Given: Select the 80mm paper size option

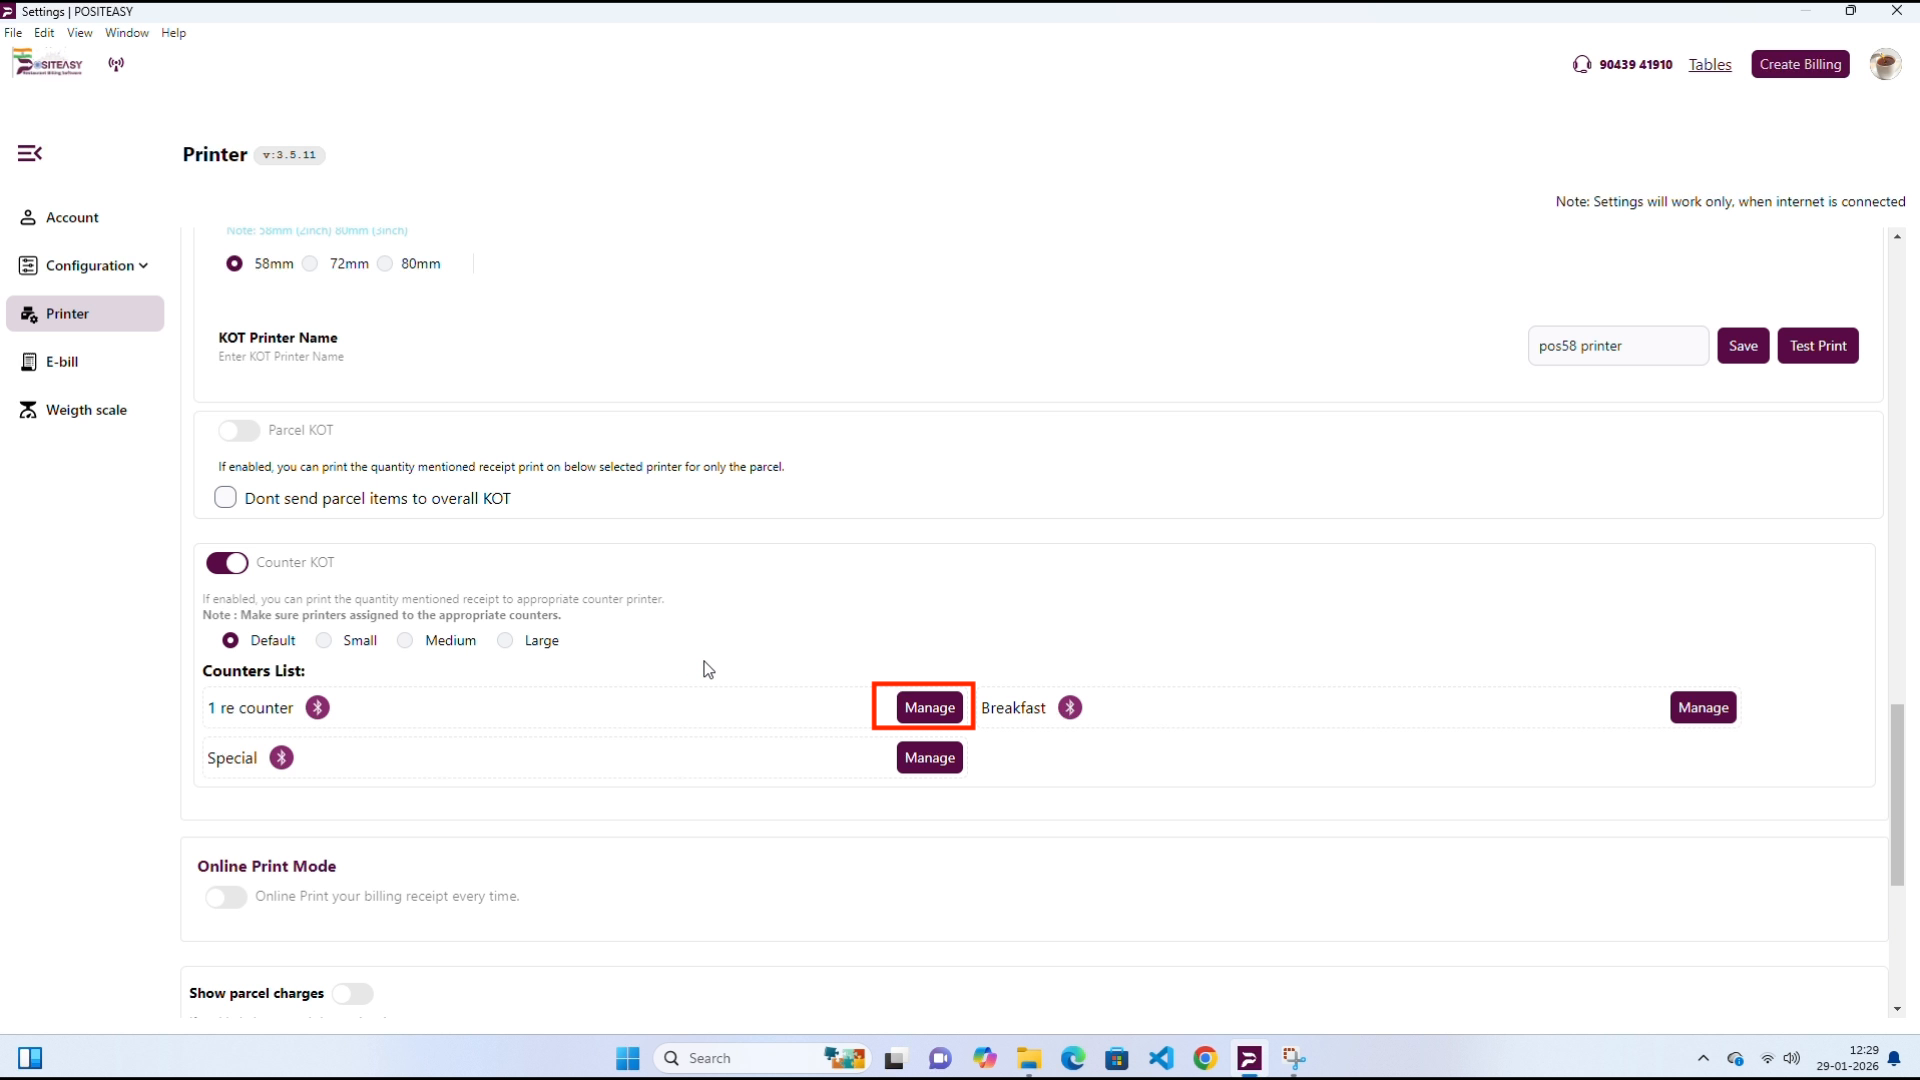Looking at the screenshot, I should tap(385, 264).
